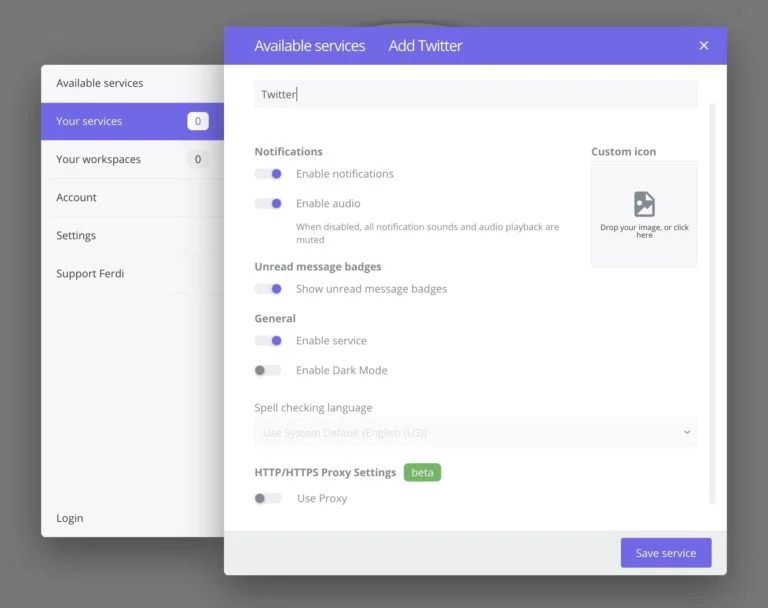768x608 pixels.
Task: Click the Notifications section heading
Action: (x=288, y=152)
